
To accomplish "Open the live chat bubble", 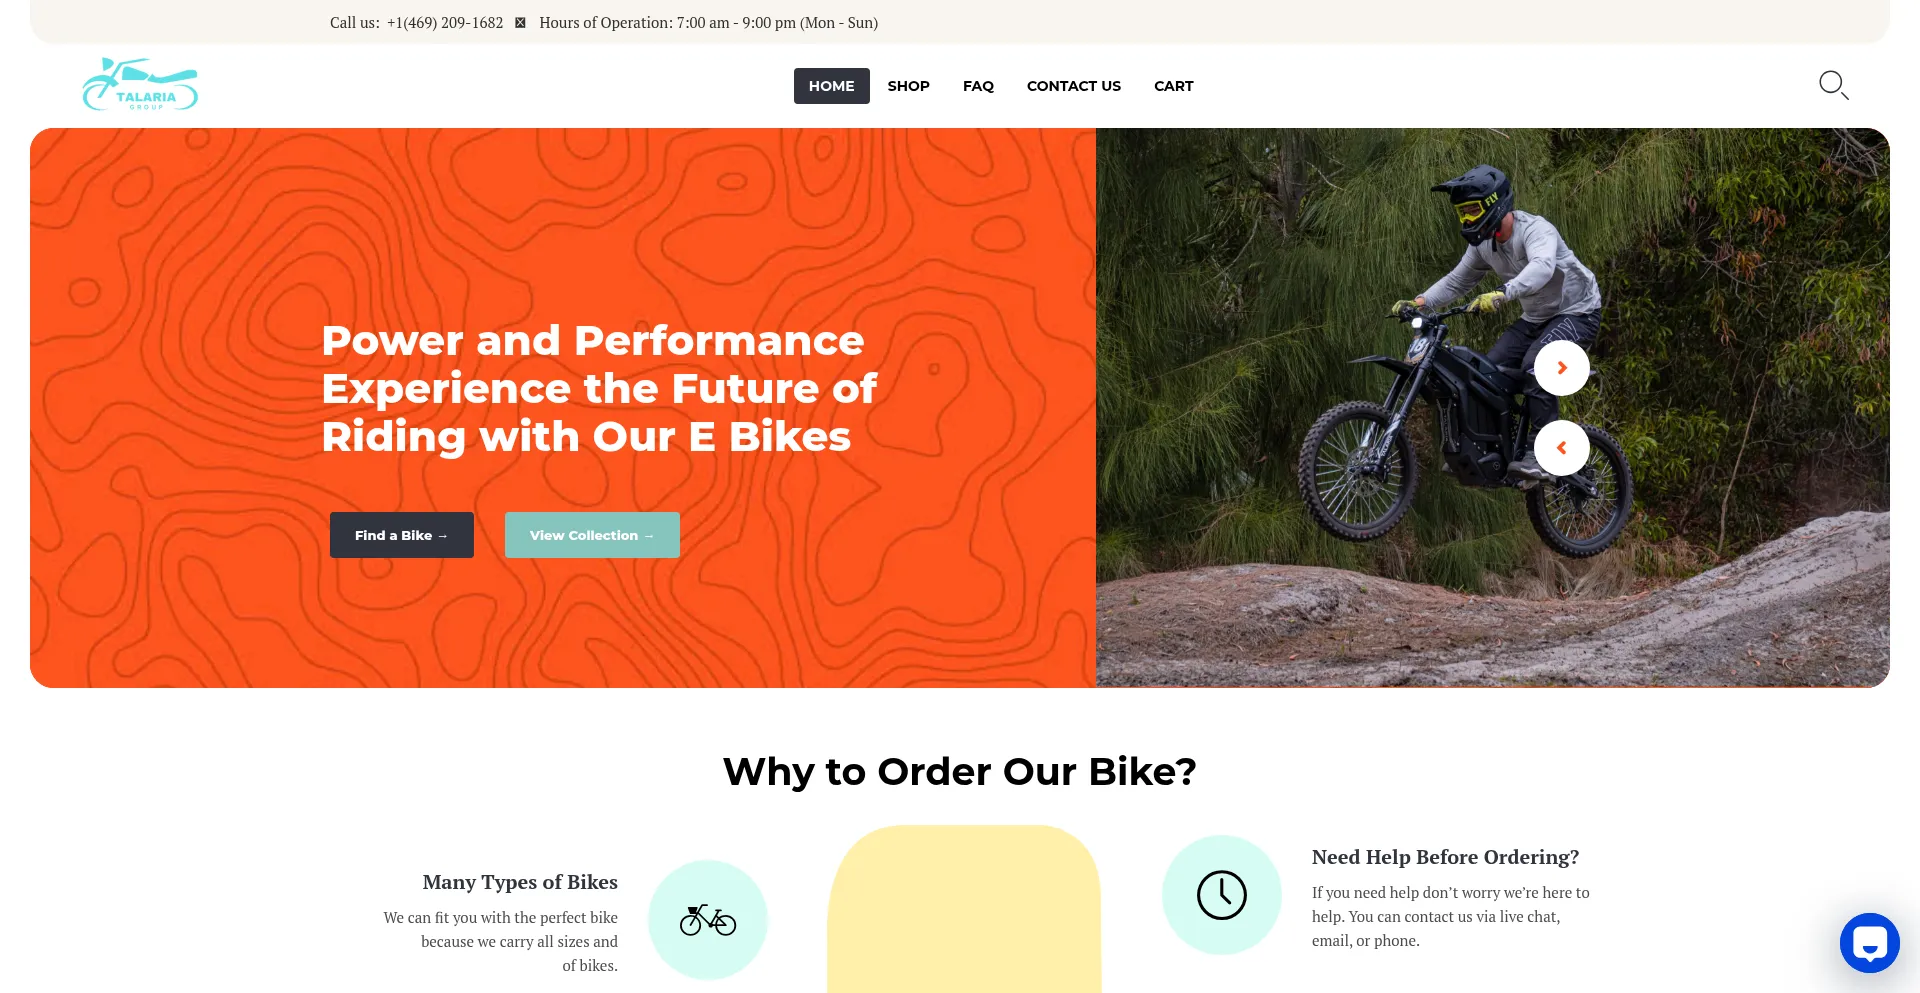I will [x=1869, y=942].
